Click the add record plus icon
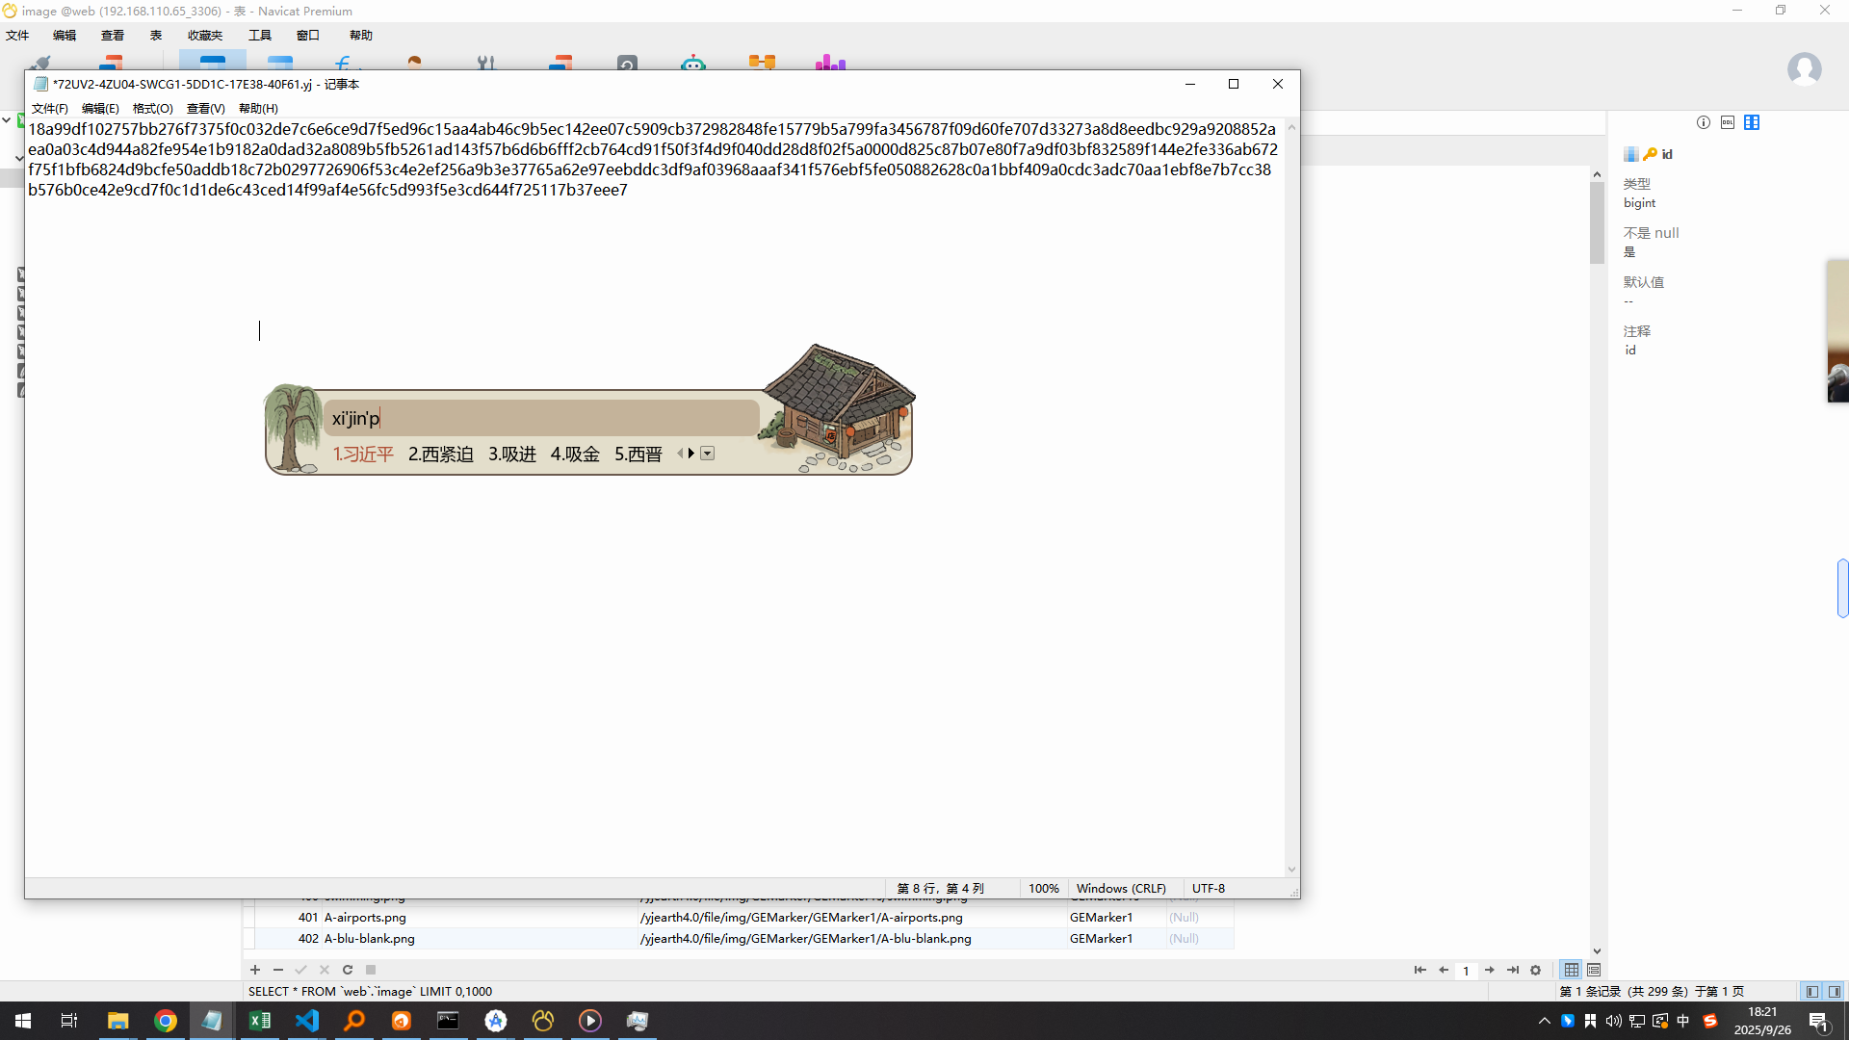 coord(255,969)
